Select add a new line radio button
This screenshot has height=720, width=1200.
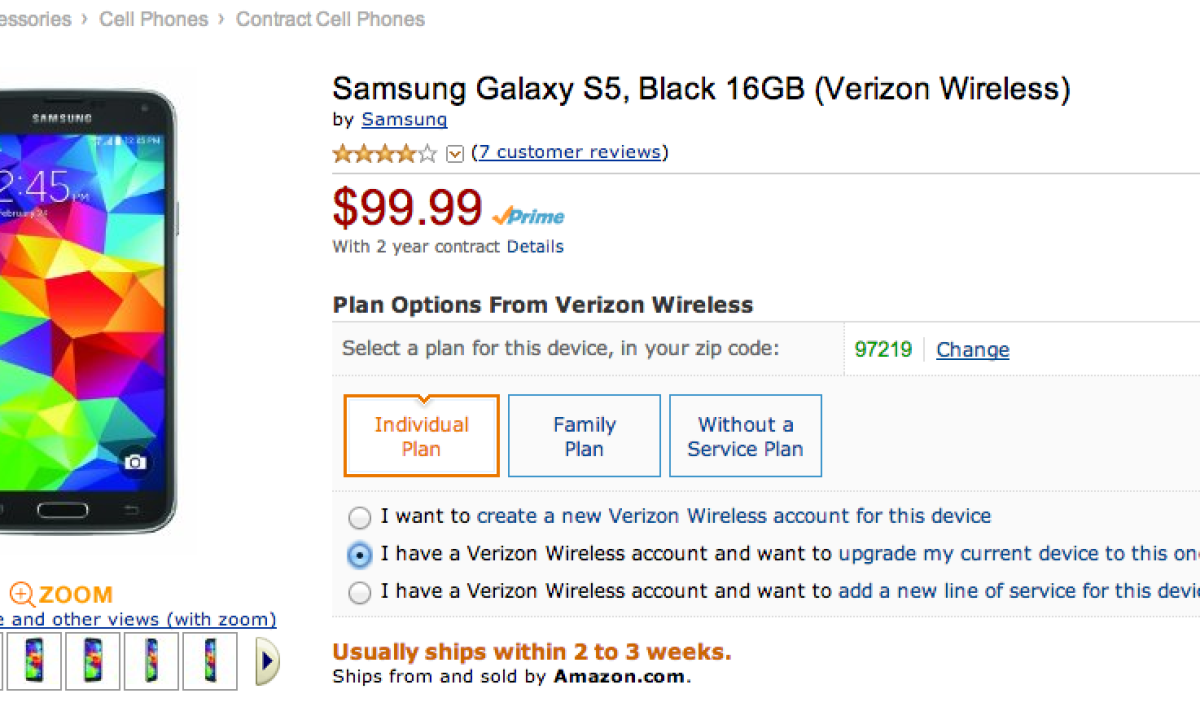[359, 593]
